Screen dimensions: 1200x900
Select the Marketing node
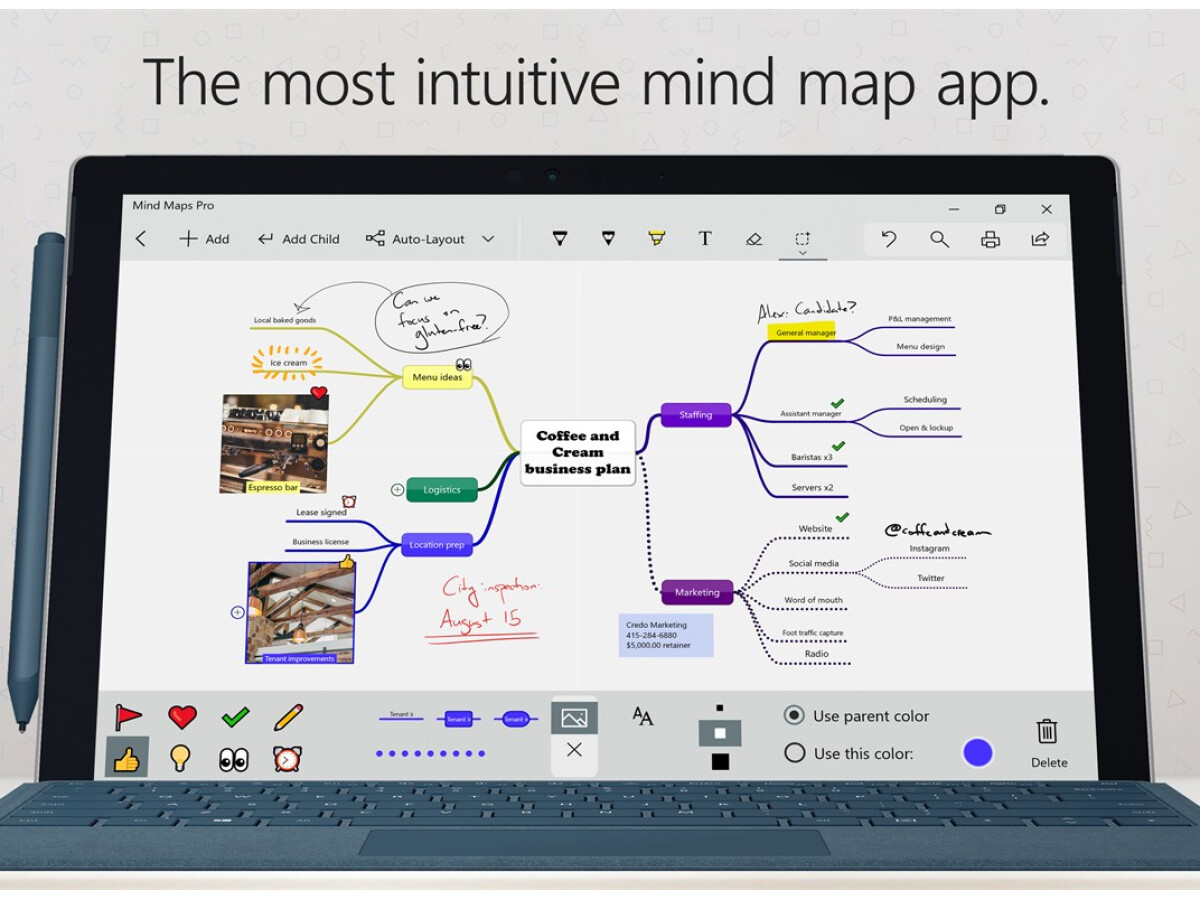pos(697,592)
